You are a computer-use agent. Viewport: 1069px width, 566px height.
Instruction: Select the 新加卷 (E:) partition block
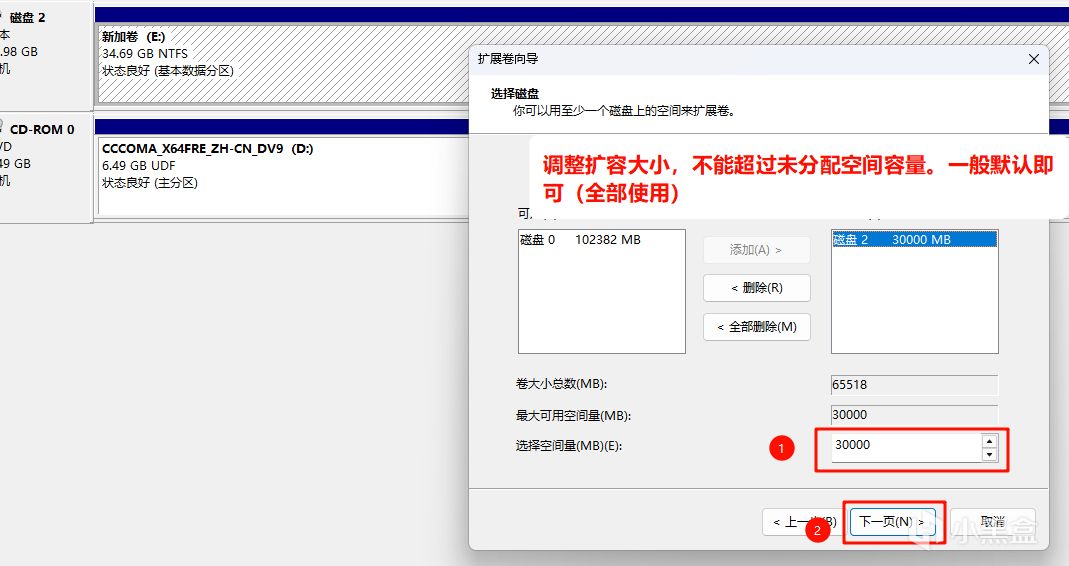coord(282,65)
